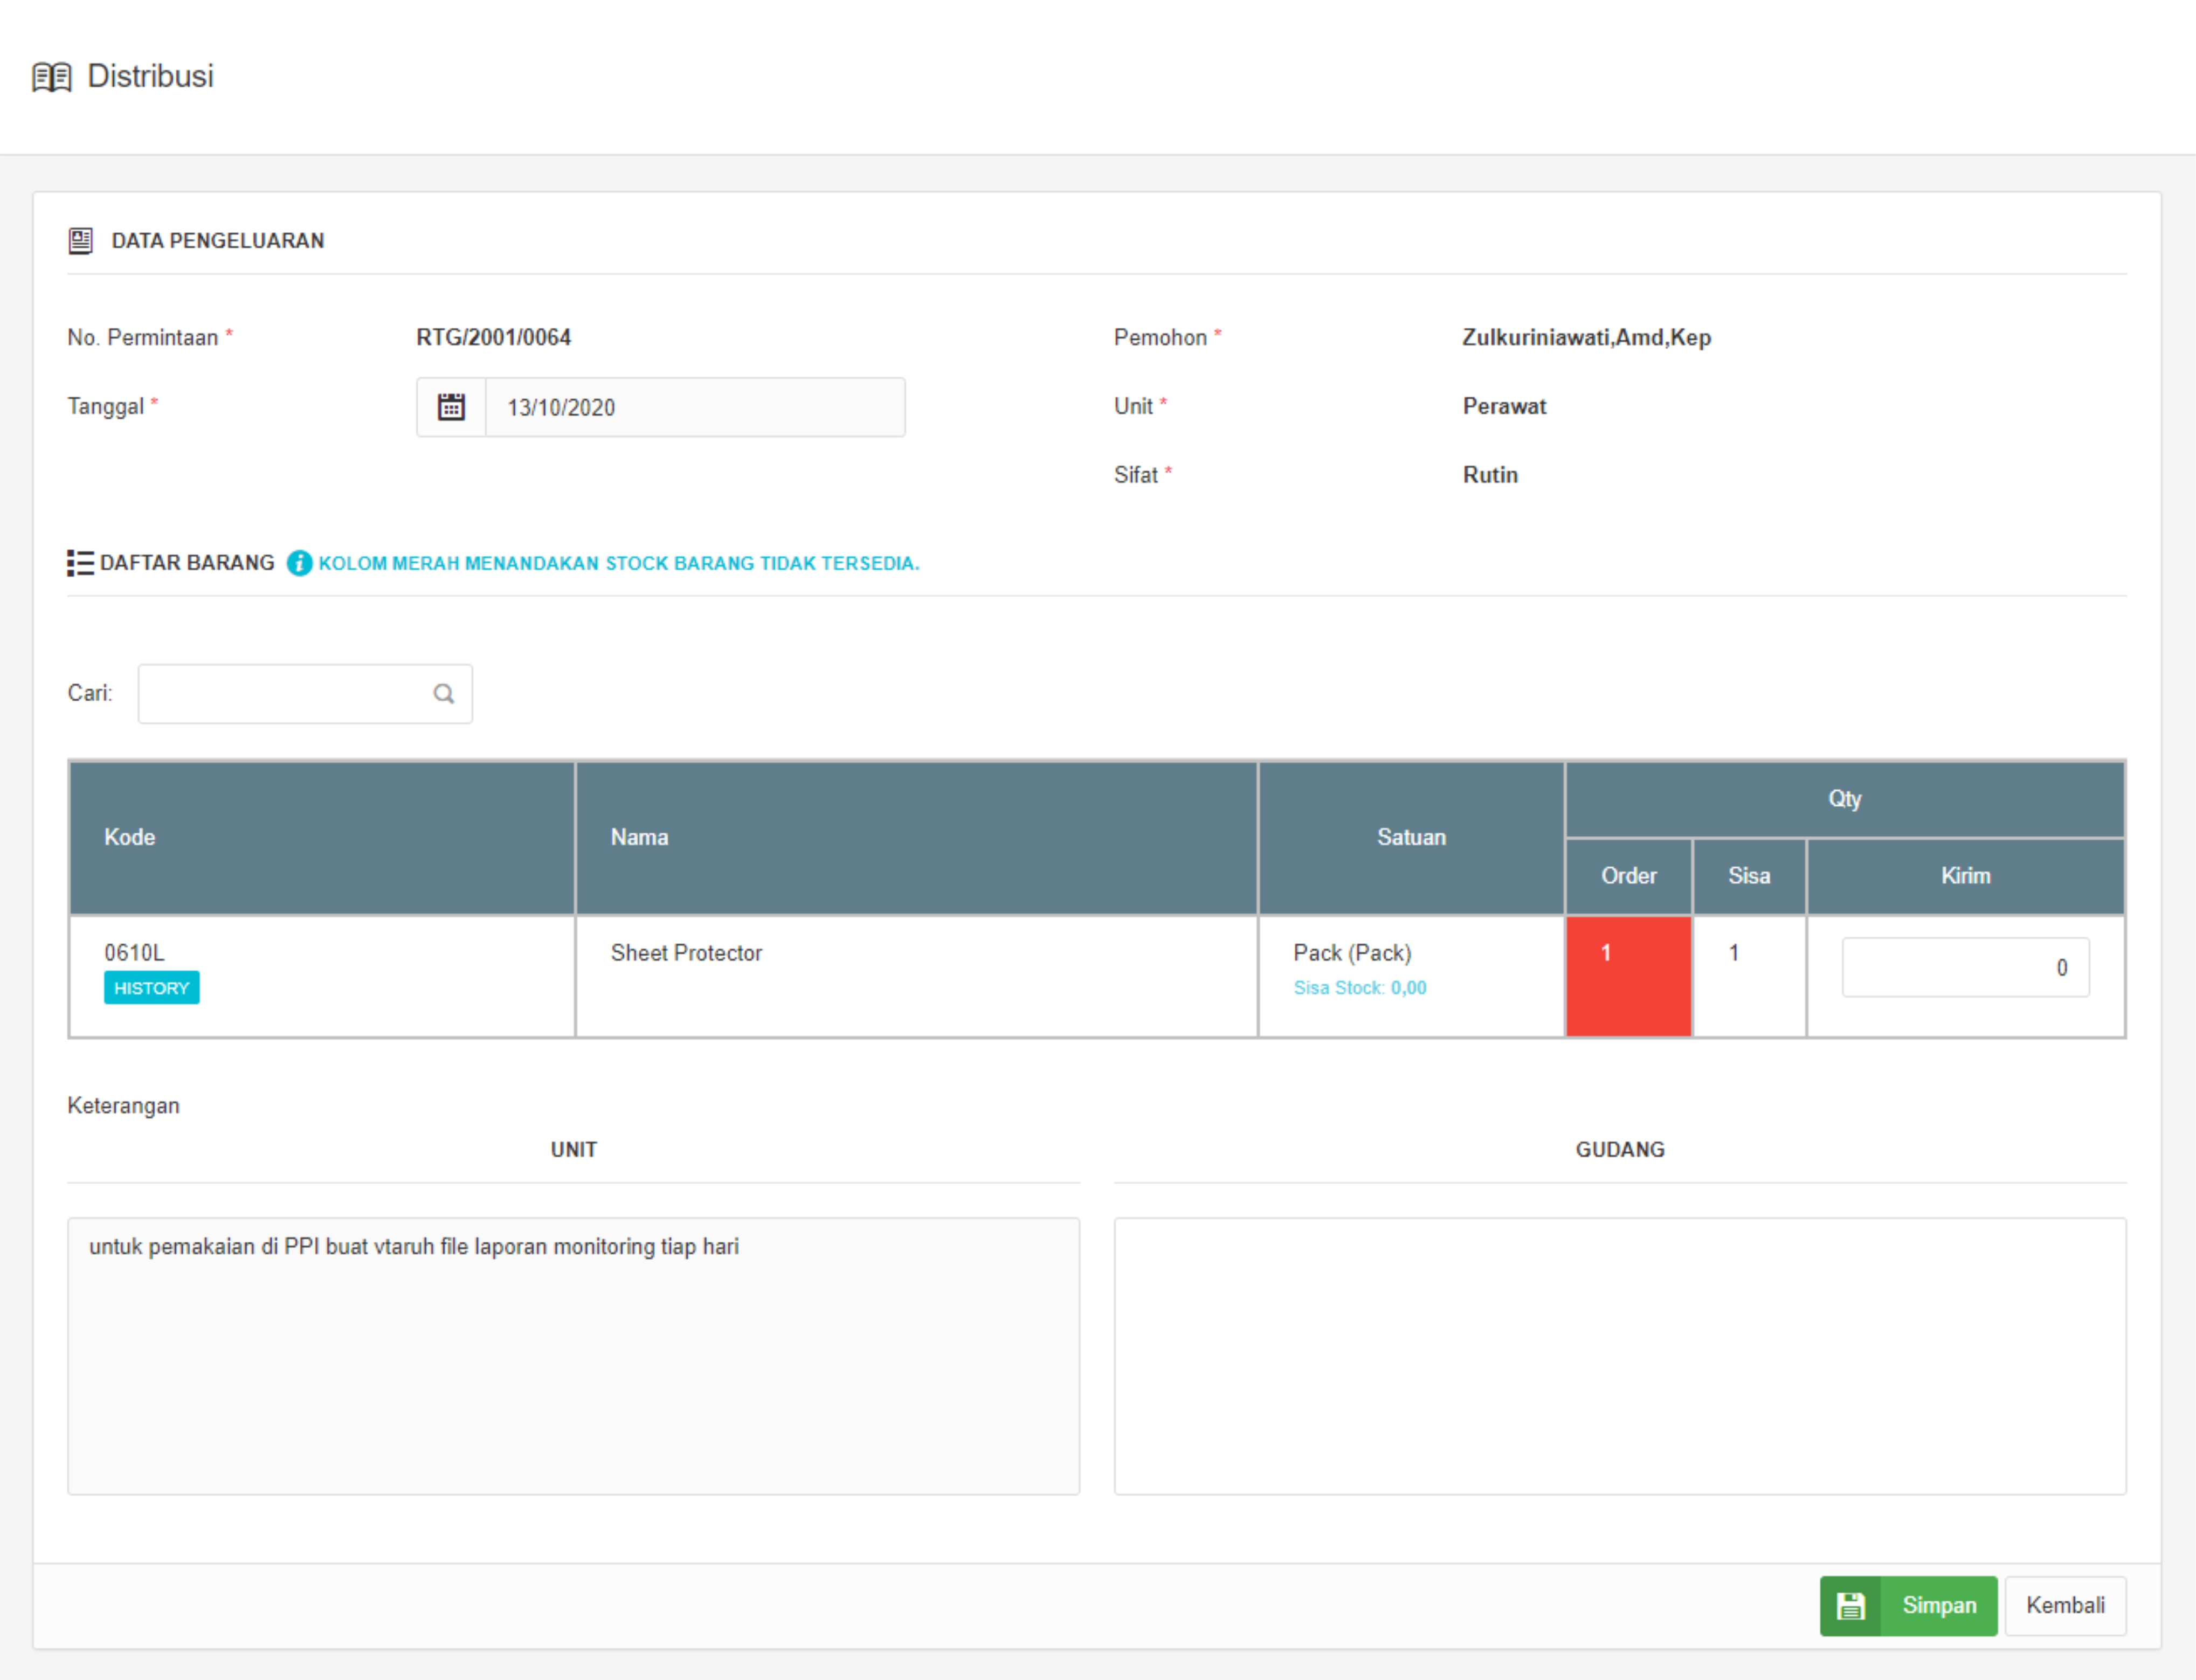Image resolution: width=2196 pixels, height=1680 pixels.
Task: Click the Sisa Stock 0,00 text
Action: tap(1359, 988)
